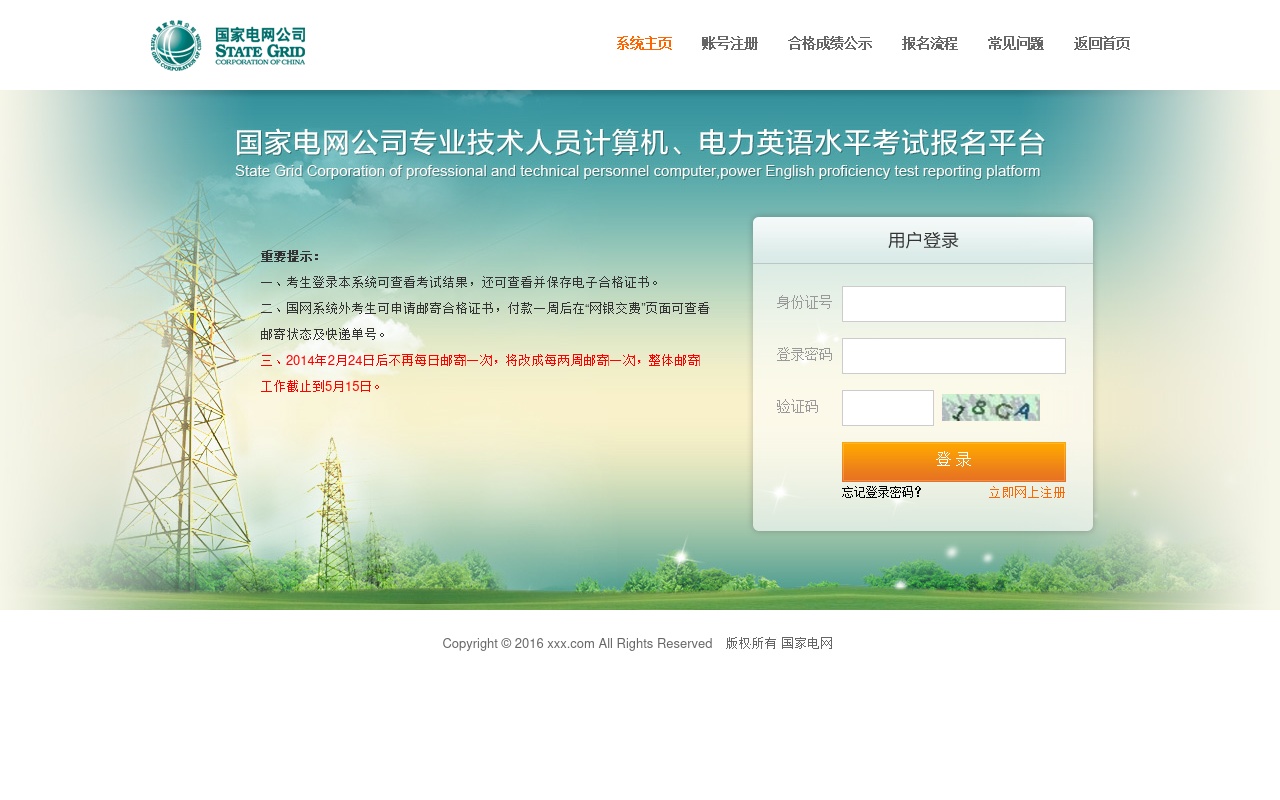Focus the 验证码 input box
Screen dimensions: 1280x800
pyautogui.click(x=888, y=408)
